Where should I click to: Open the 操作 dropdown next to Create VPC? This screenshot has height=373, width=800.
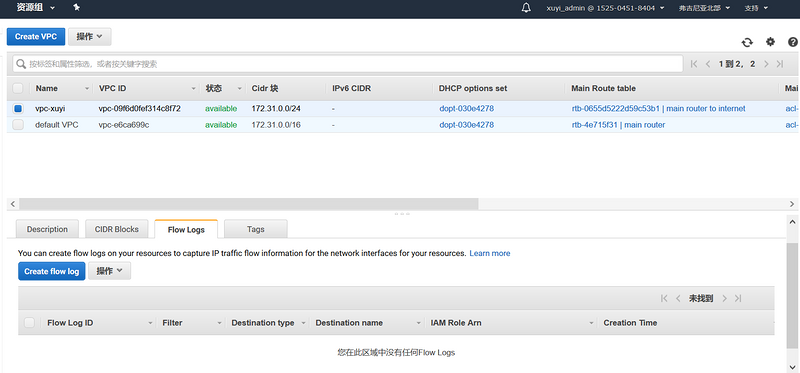point(90,37)
